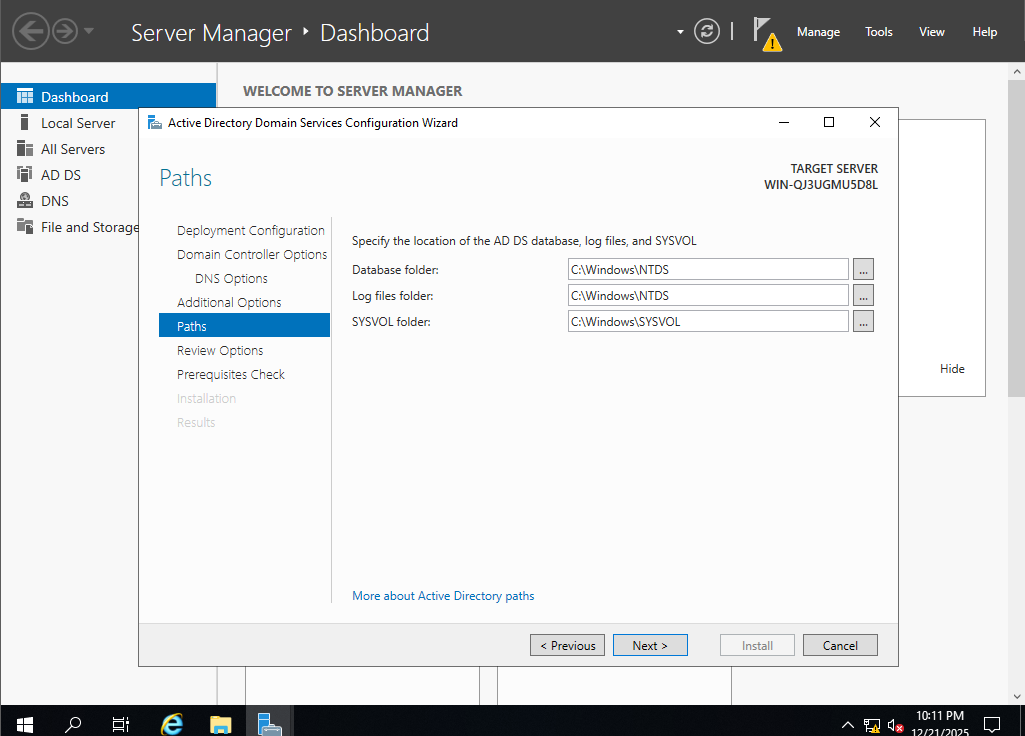Screen dimensions: 1025x736
Task: Browse for the Log files folder
Action: (x=863, y=295)
